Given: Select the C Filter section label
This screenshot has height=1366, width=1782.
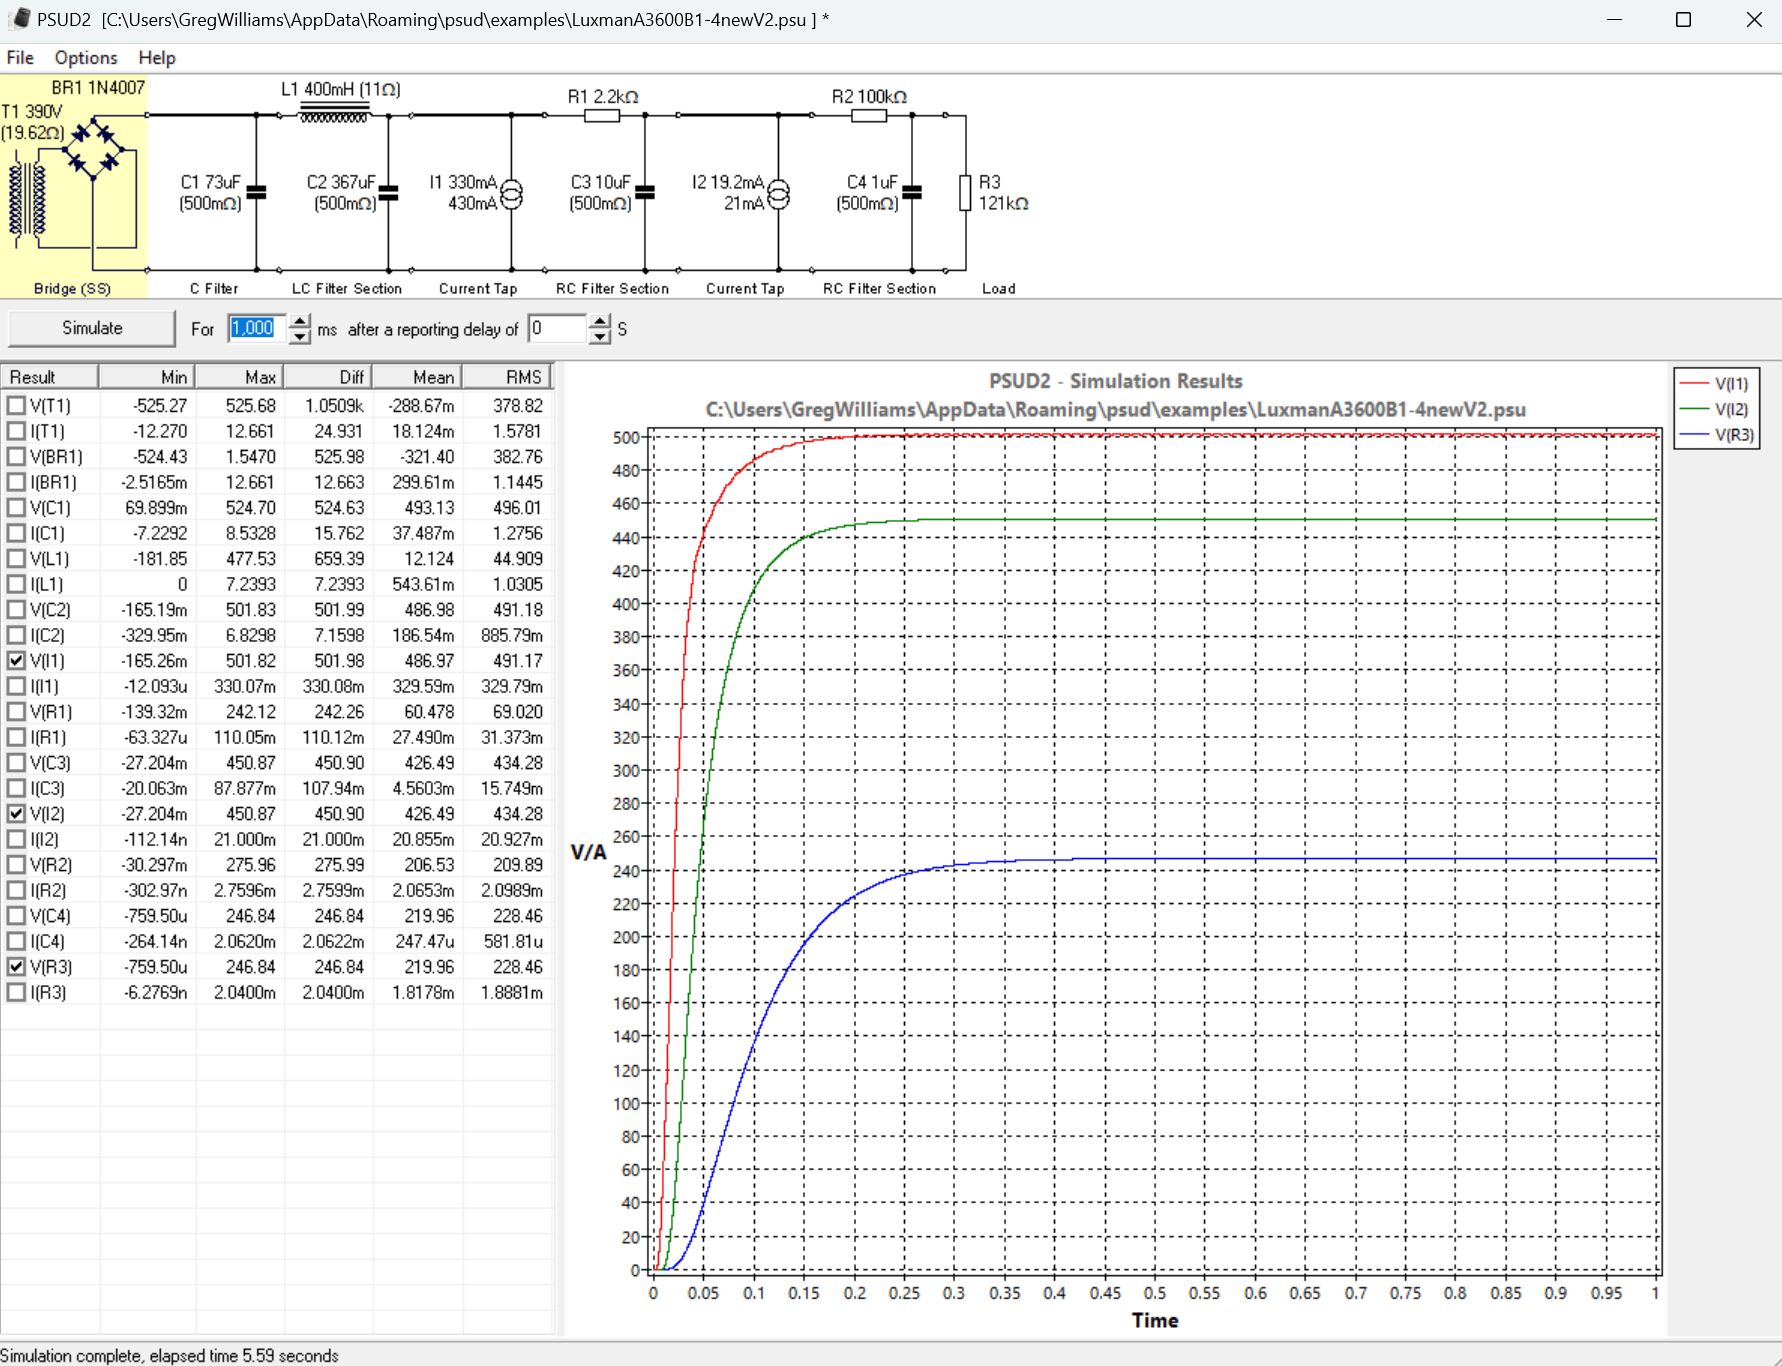Looking at the screenshot, I should coord(214,289).
